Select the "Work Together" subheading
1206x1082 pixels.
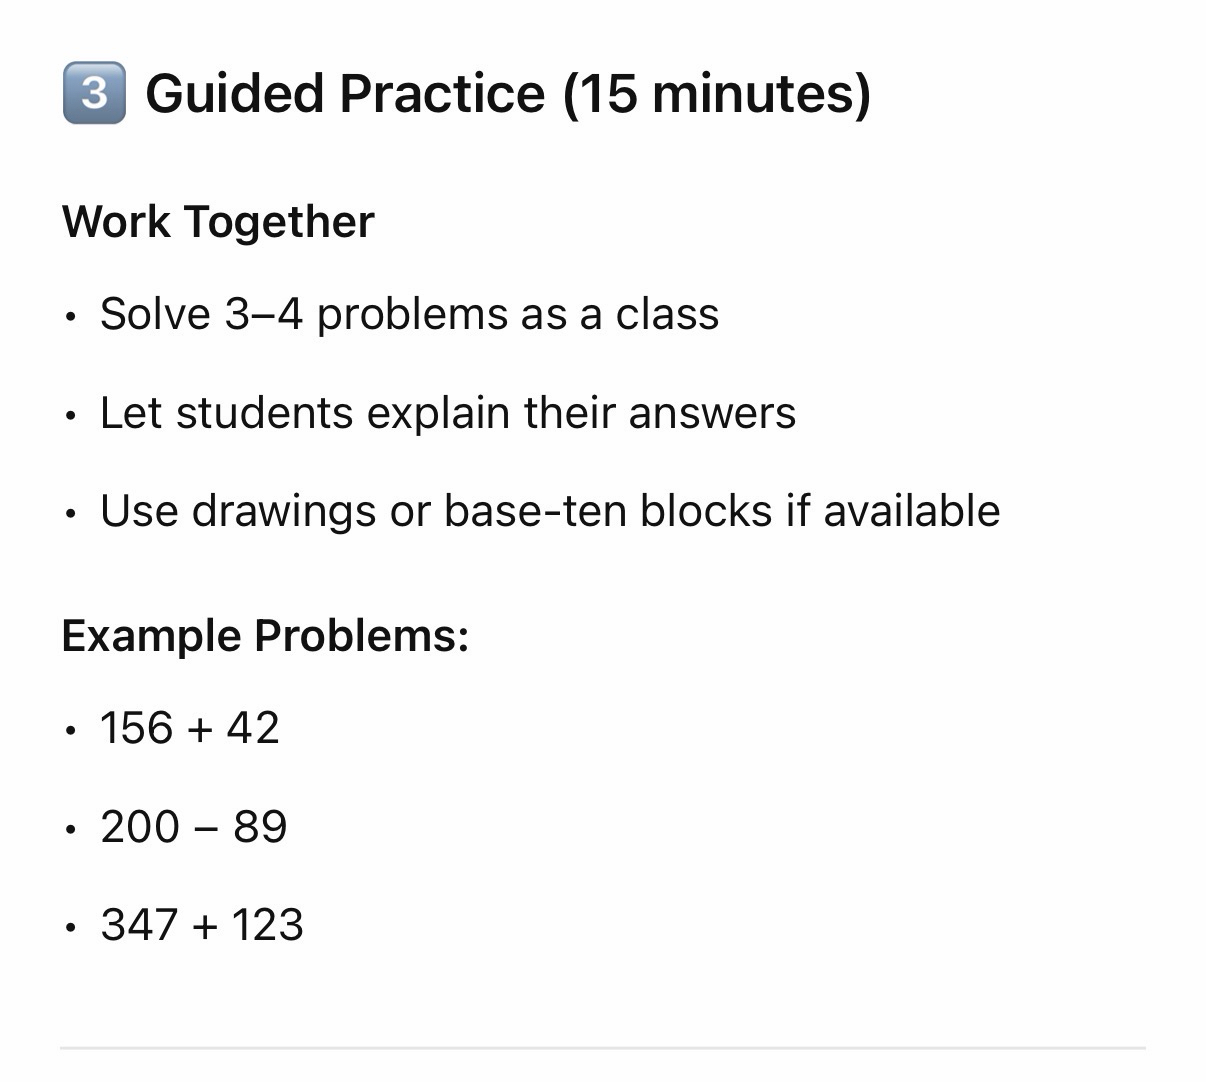point(218,221)
